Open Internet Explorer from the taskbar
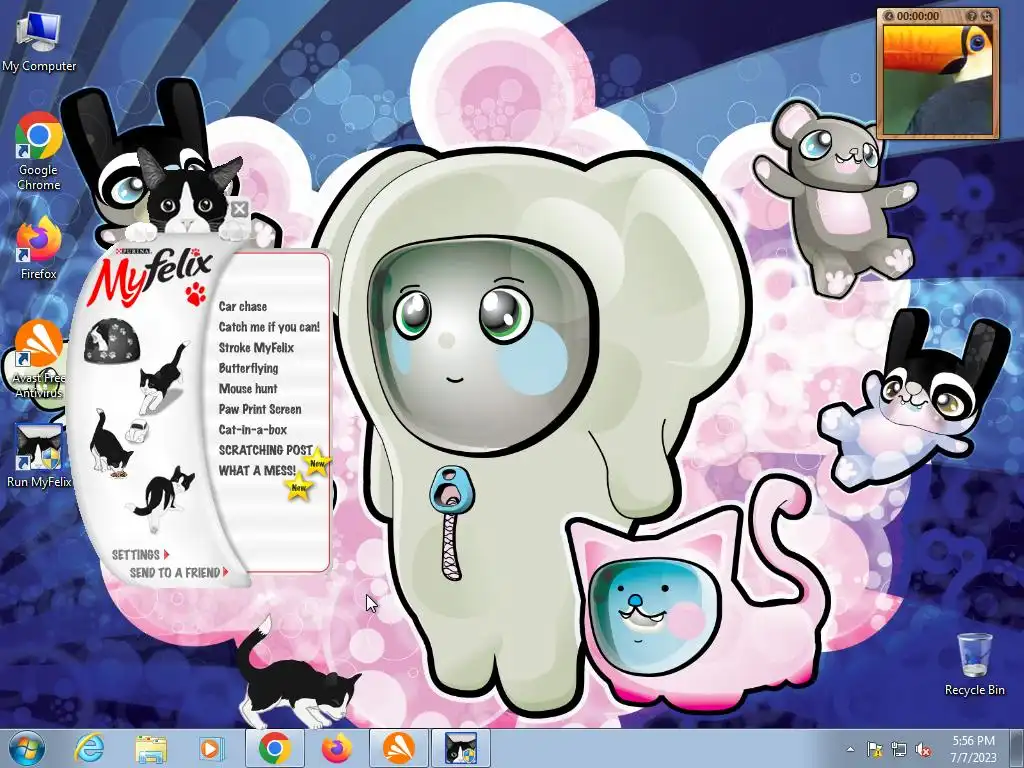This screenshot has height=768, width=1024. 89,748
